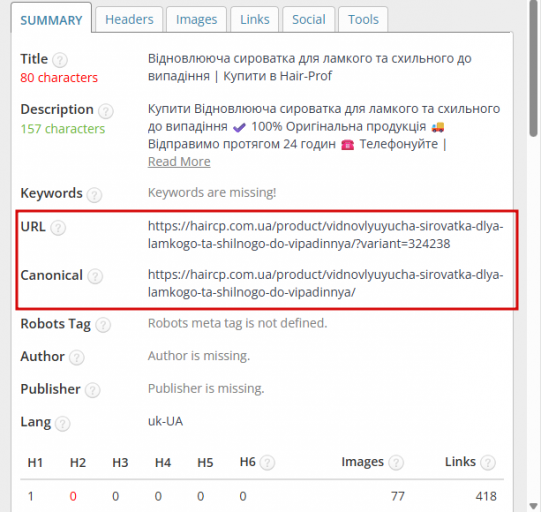Viewport: 541px width, 512px height.
Task: Switch to the Headers tab
Action: [129, 19]
